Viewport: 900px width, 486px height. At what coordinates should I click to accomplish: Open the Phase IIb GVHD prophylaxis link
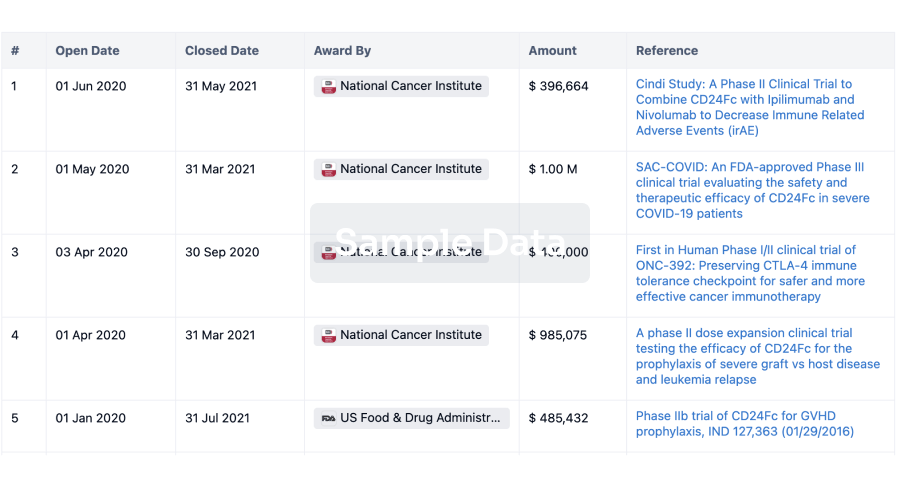coord(745,424)
